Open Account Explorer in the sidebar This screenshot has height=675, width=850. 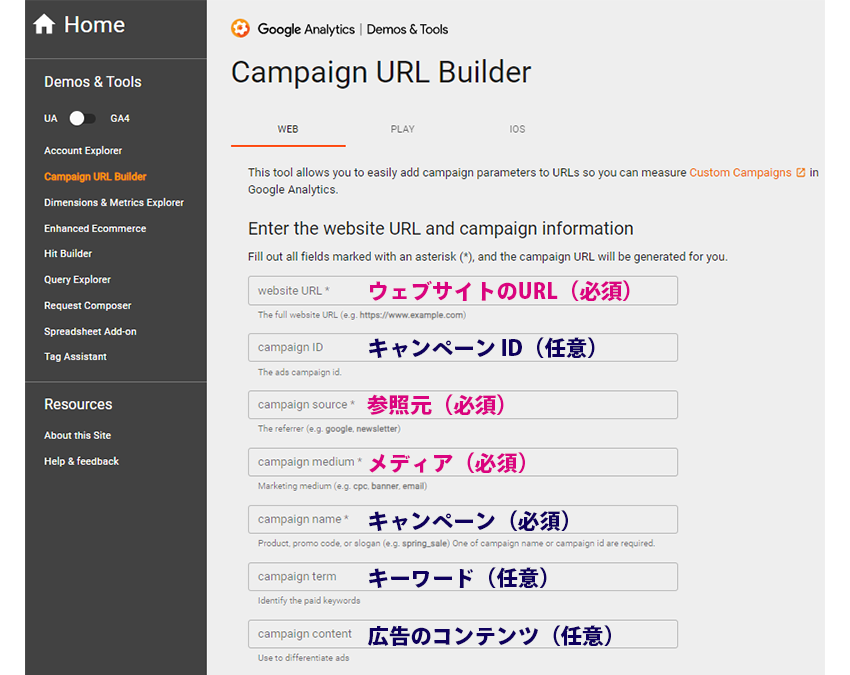pos(83,151)
